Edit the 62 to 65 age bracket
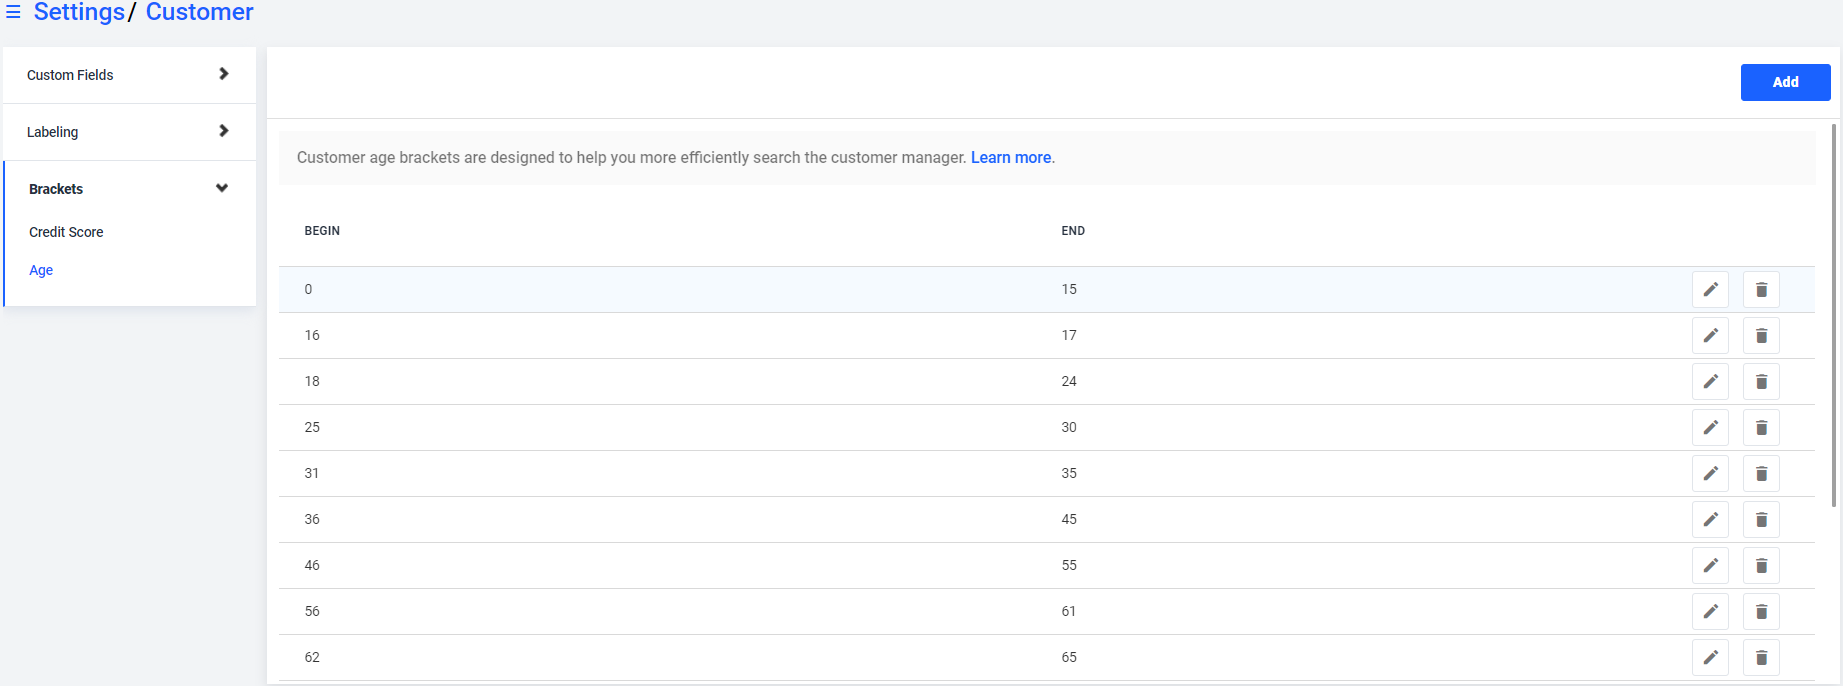 pos(1710,658)
